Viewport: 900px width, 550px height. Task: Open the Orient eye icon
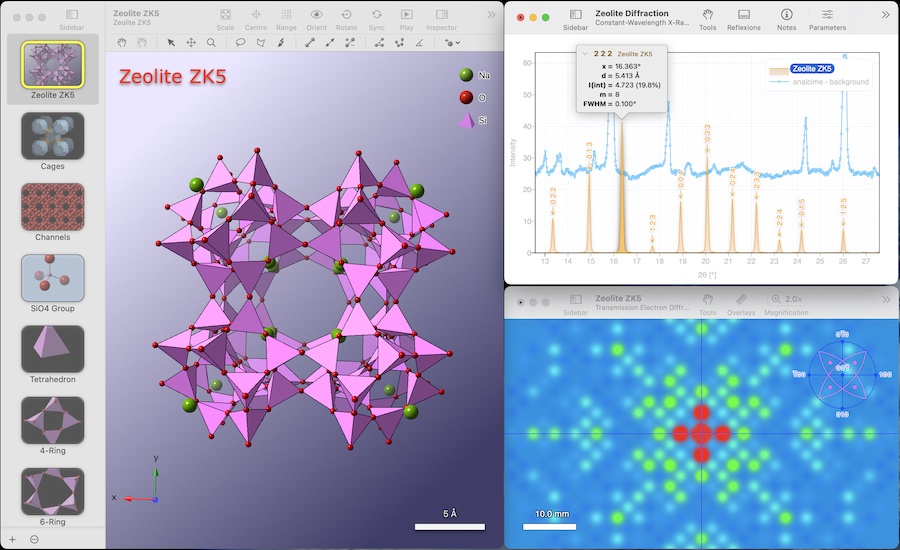click(316, 14)
